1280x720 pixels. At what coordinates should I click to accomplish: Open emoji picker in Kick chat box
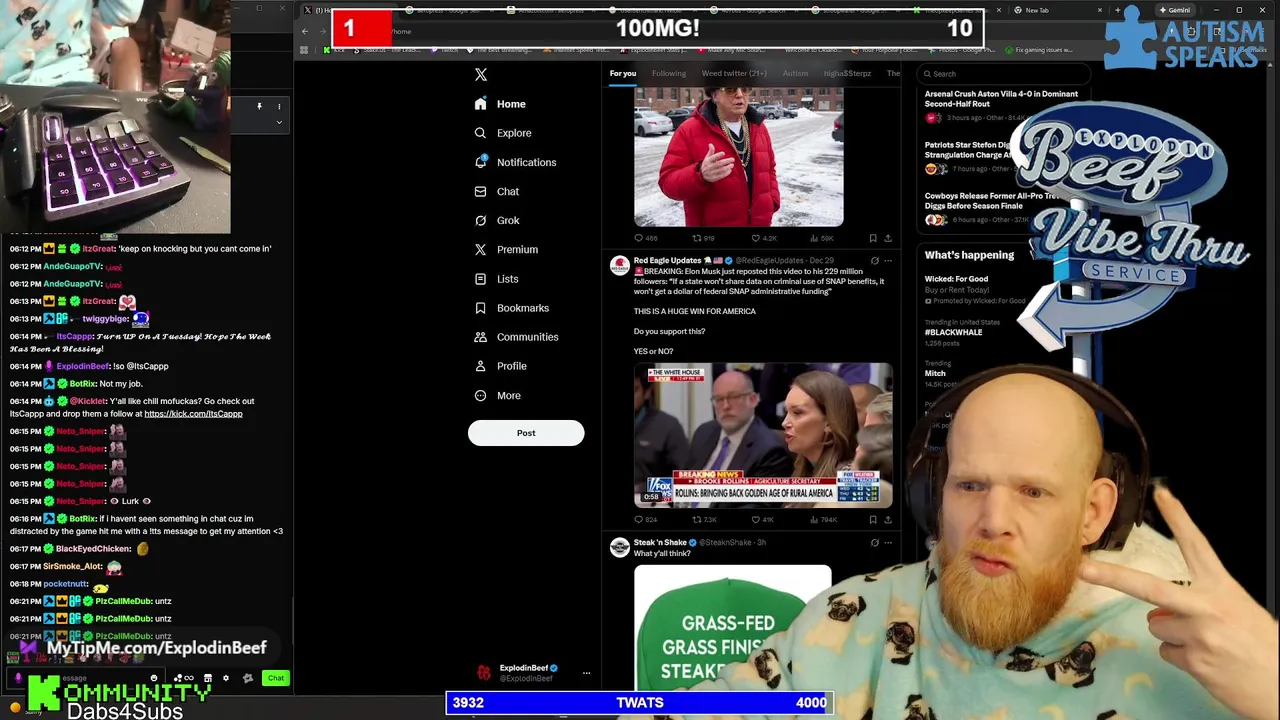pos(154,678)
